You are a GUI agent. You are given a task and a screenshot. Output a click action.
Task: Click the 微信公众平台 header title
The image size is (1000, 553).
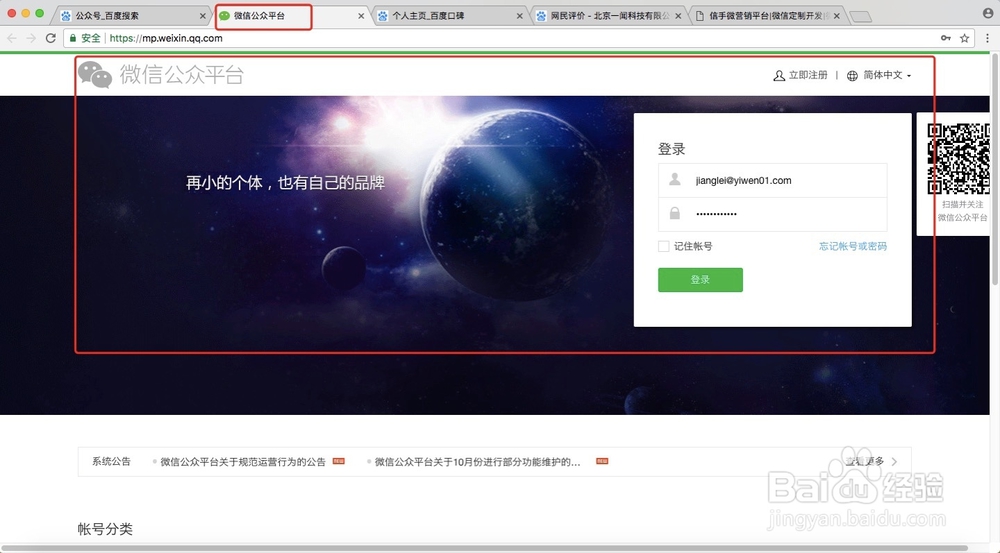(x=182, y=75)
